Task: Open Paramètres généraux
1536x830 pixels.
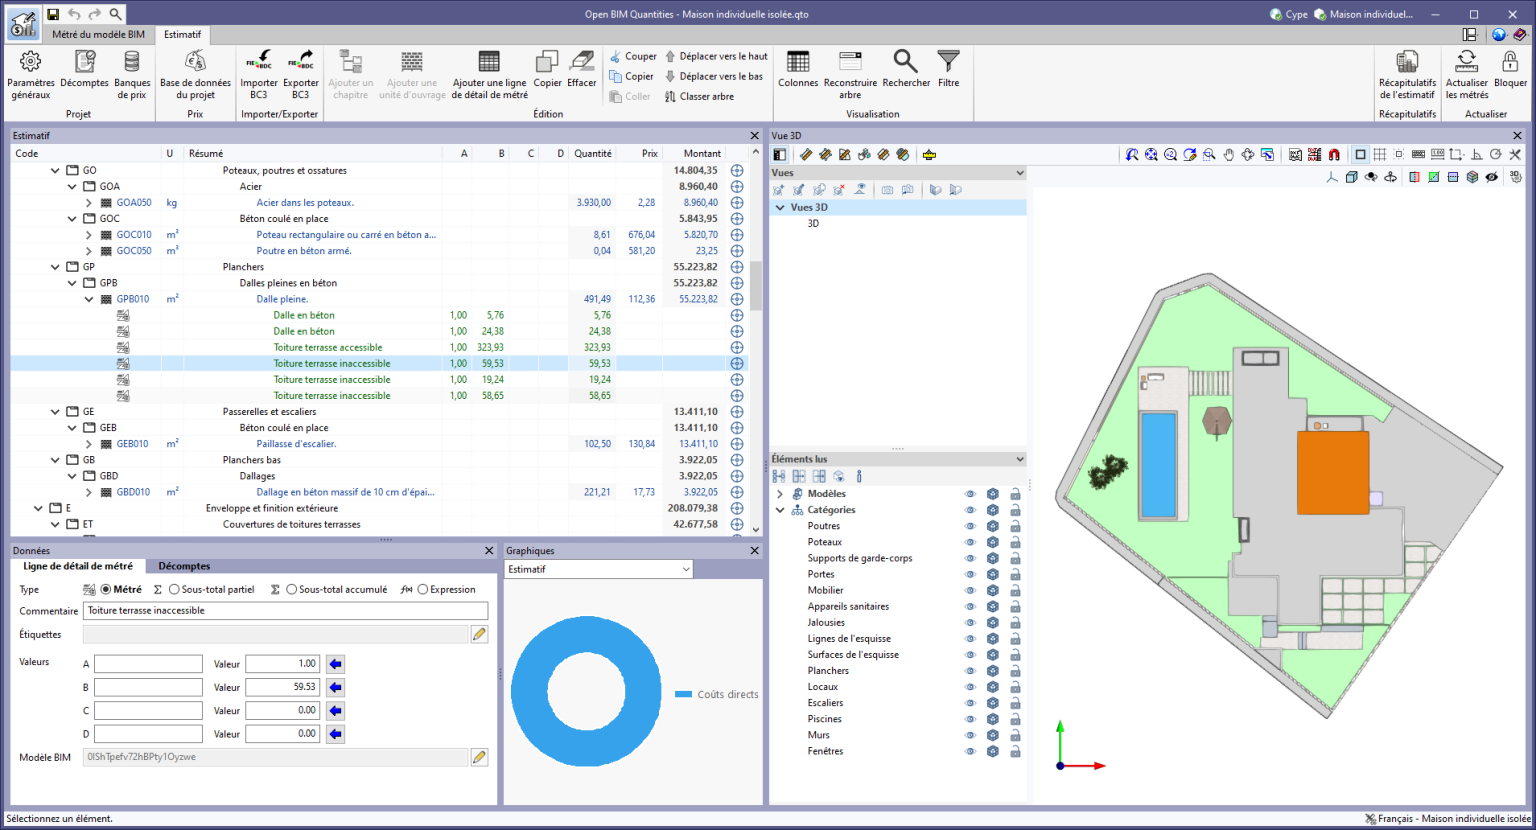Action: tap(31, 74)
